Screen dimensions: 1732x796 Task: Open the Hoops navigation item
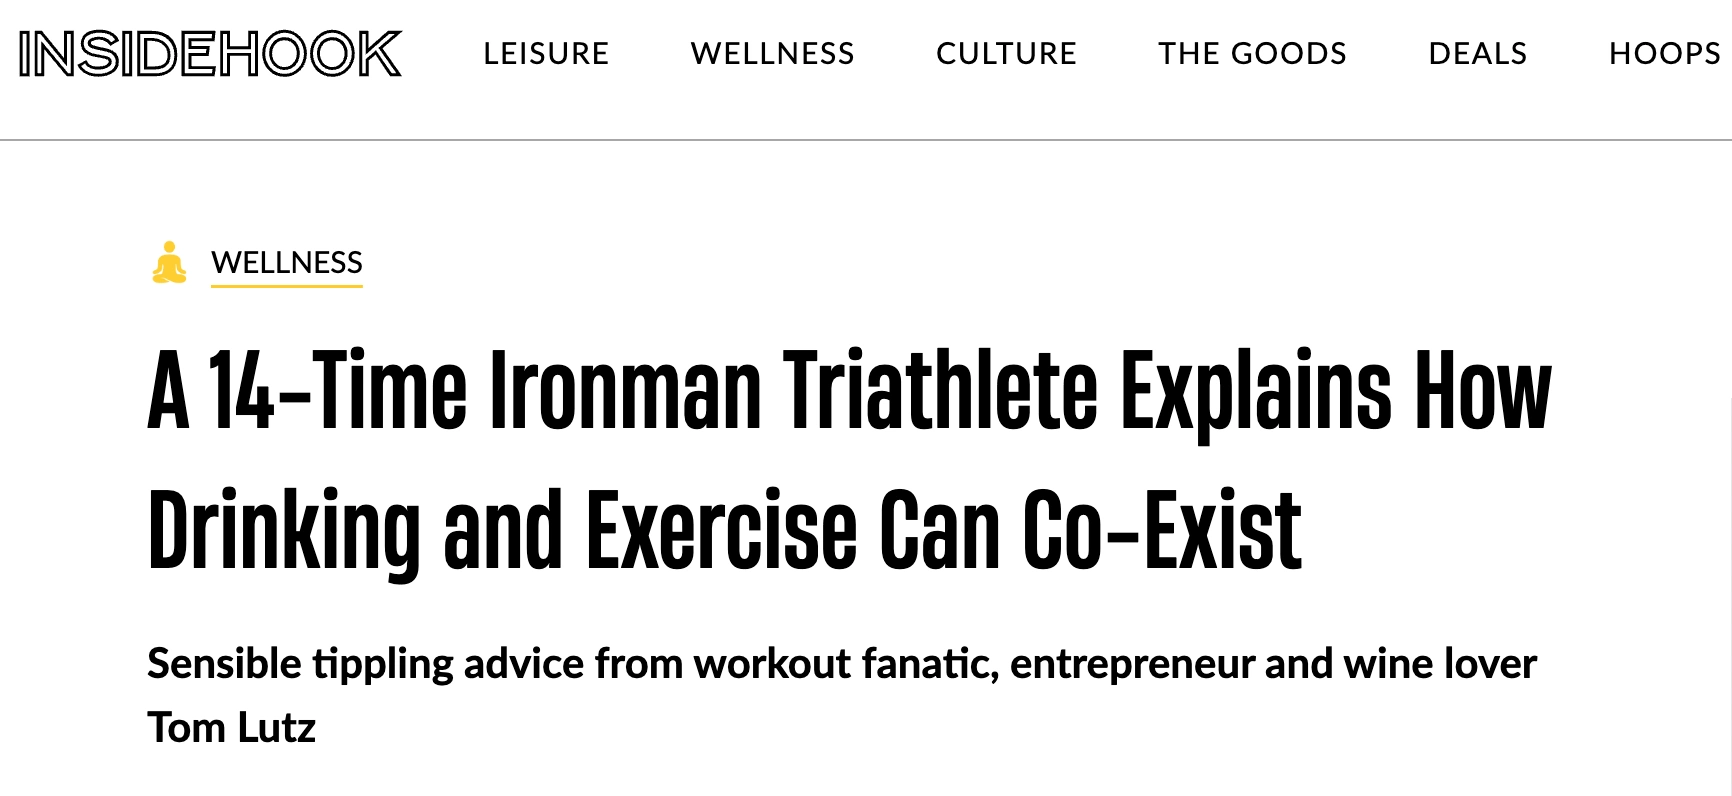click(1664, 54)
